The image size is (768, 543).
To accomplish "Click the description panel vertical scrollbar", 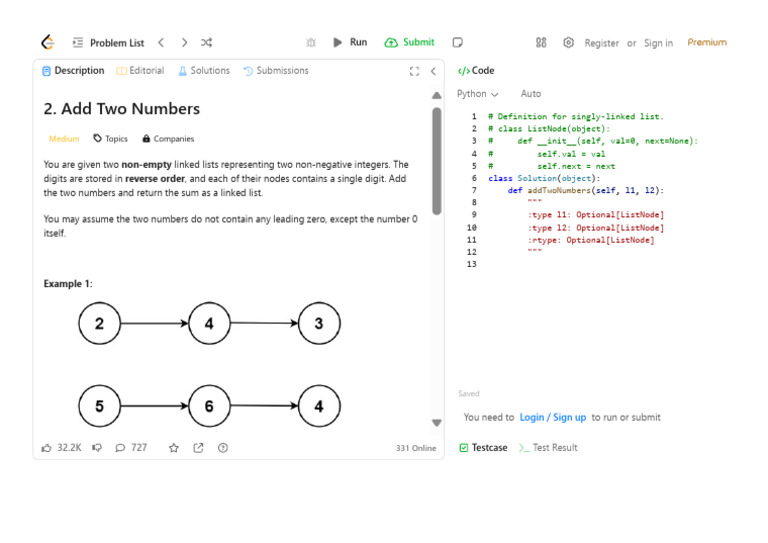I will 436,160.
